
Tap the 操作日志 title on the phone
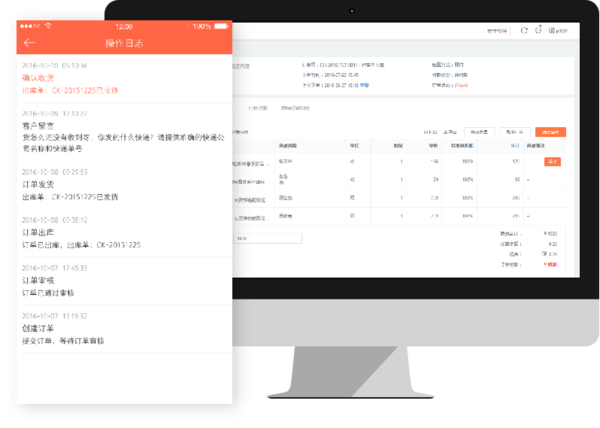pos(124,43)
